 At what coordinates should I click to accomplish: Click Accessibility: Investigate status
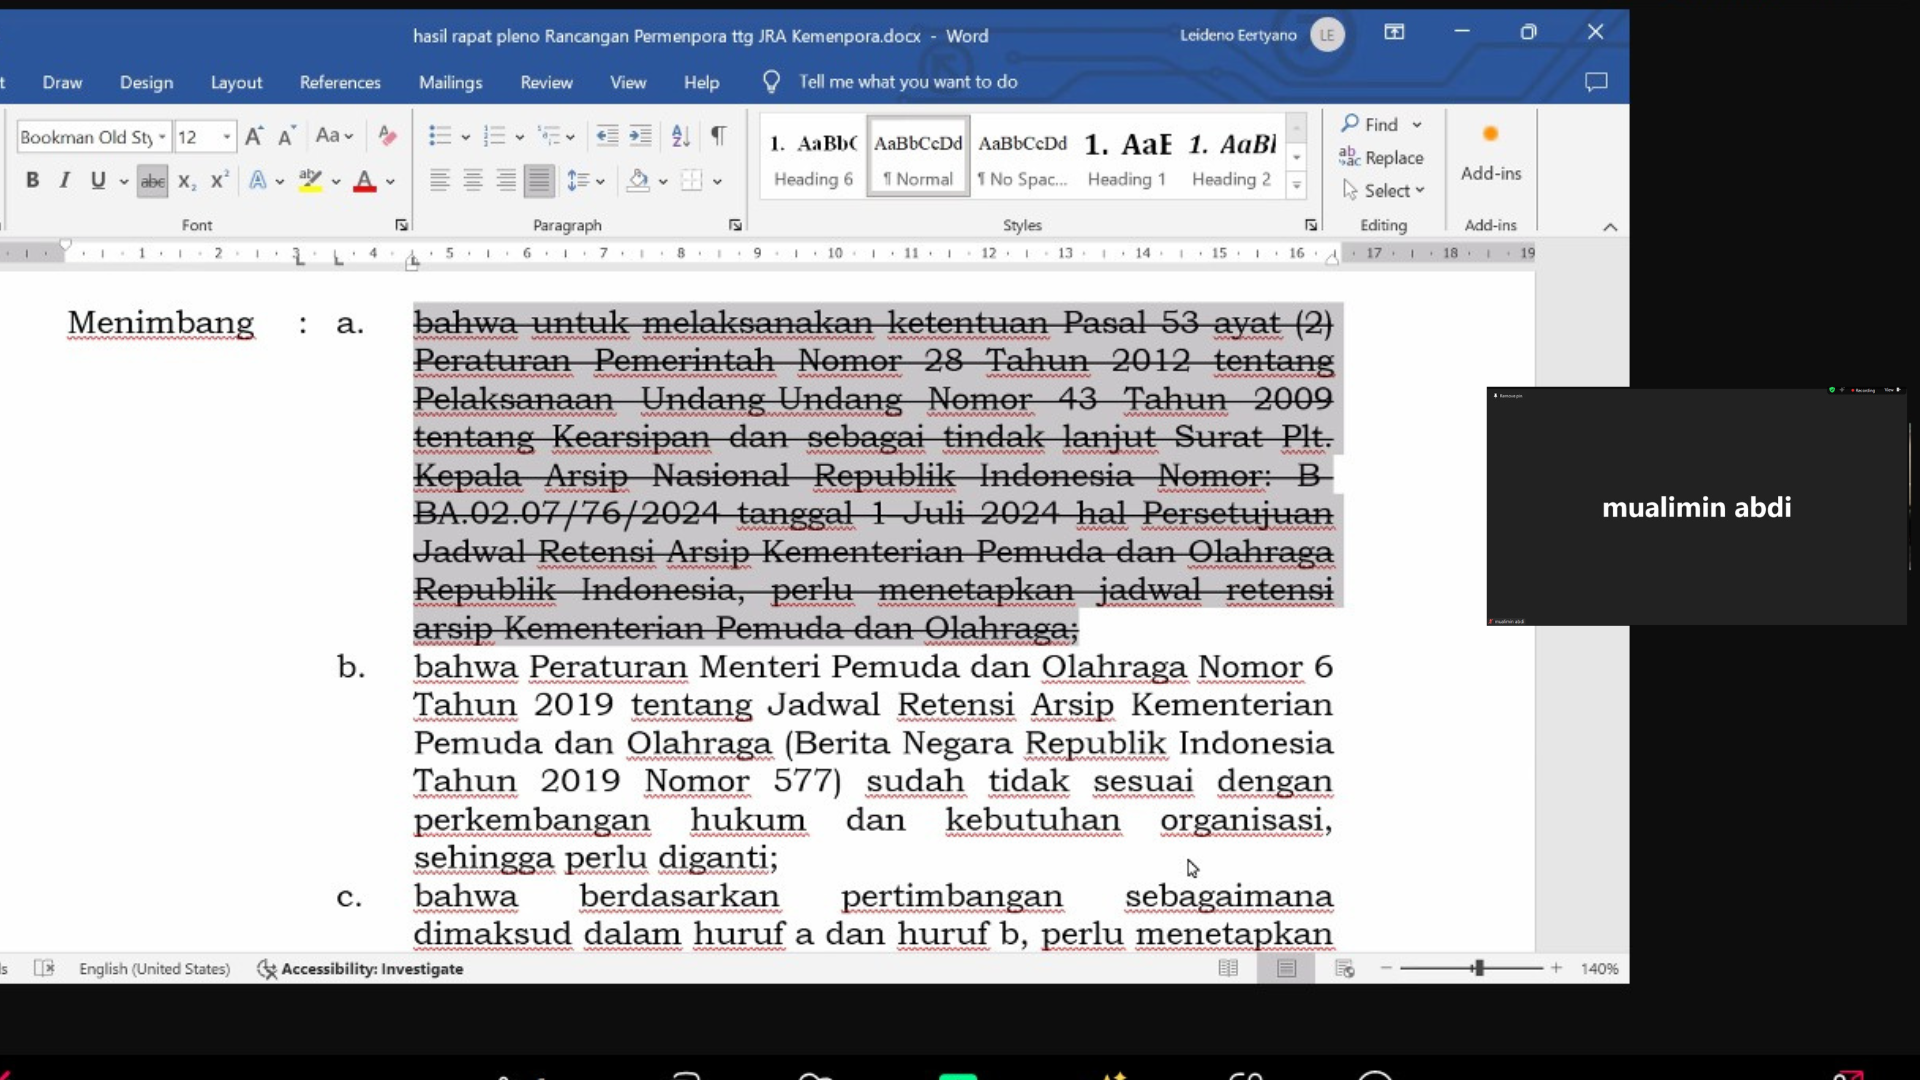pyautogui.click(x=360, y=968)
